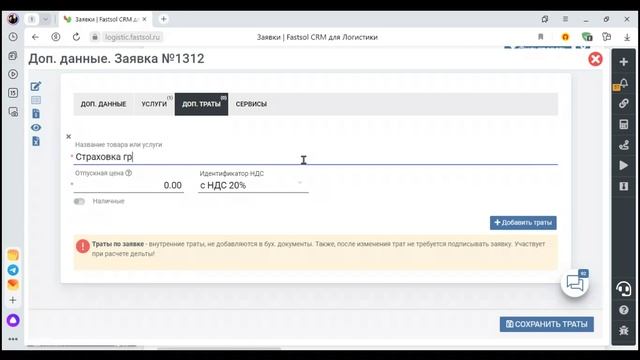Screen dimensions: 640x360
Task: Go back in browser
Action: tap(36, 37)
